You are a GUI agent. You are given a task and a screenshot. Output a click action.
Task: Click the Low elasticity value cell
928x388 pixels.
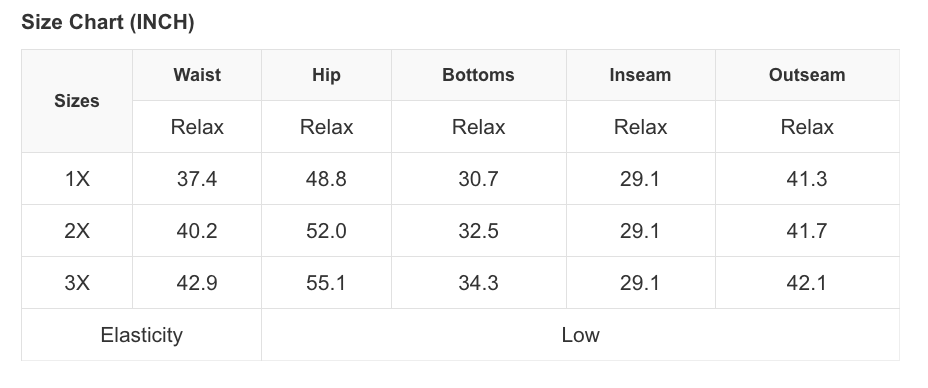pyautogui.click(x=581, y=335)
